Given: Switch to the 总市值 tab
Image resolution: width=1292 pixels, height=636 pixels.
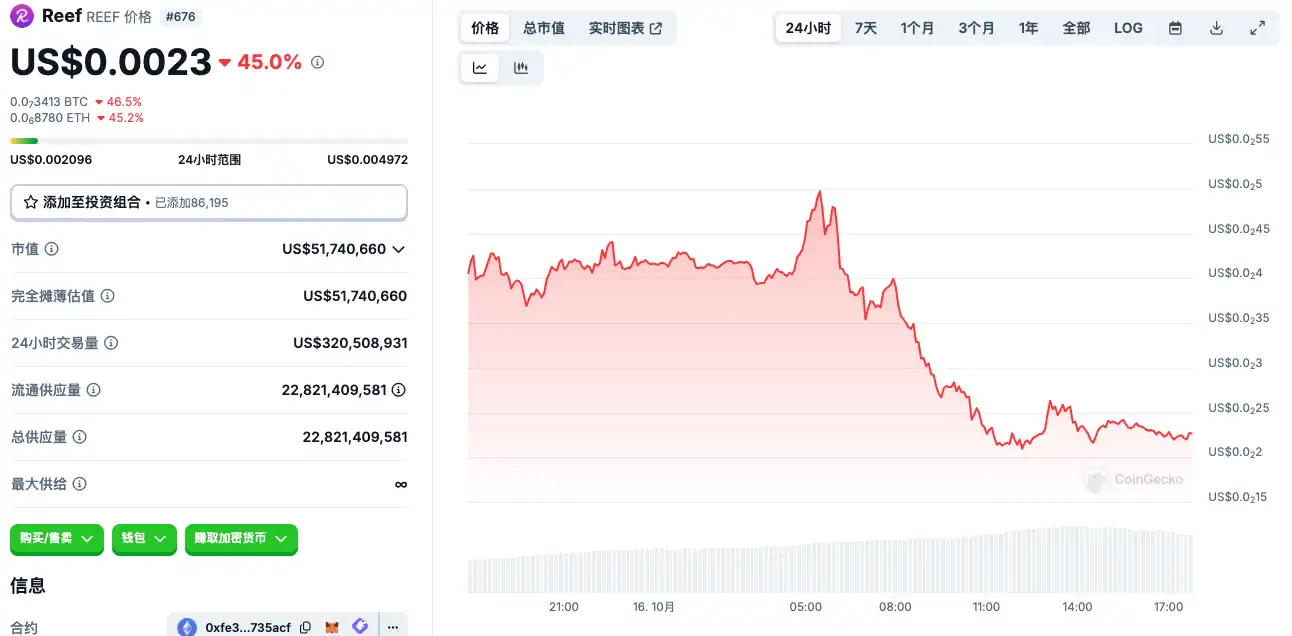Looking at the screenshot, I should (x=544, y=28).
